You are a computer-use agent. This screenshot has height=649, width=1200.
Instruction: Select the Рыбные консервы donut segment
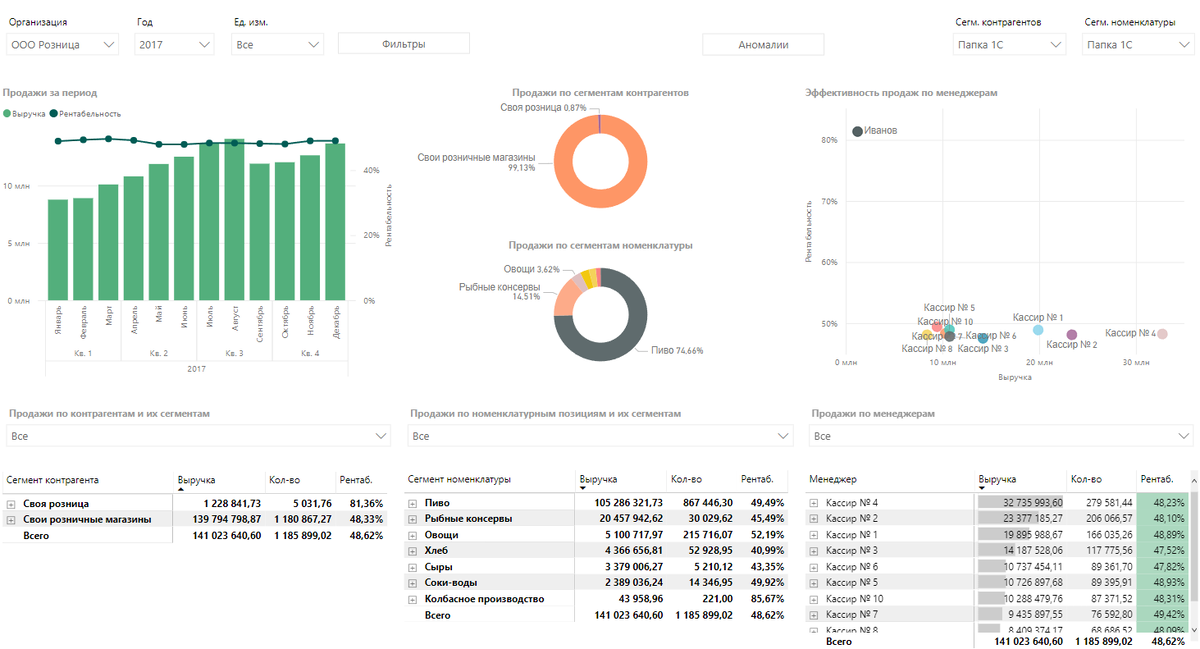(x=568, y=295)
